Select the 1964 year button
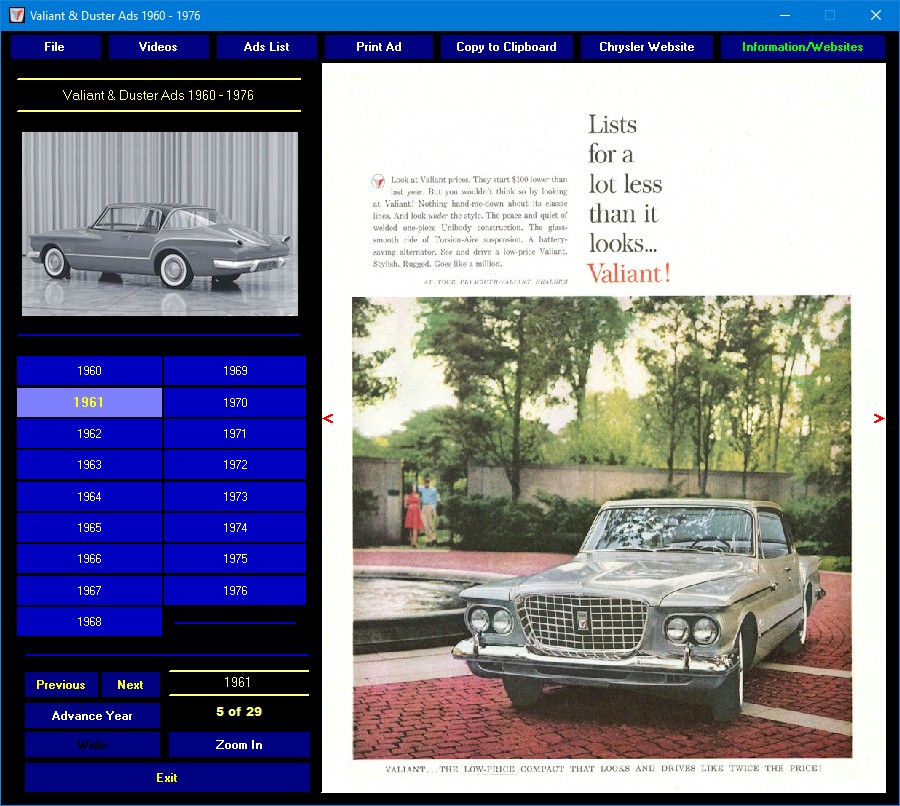The image size is (900, 806). point(90,497)
